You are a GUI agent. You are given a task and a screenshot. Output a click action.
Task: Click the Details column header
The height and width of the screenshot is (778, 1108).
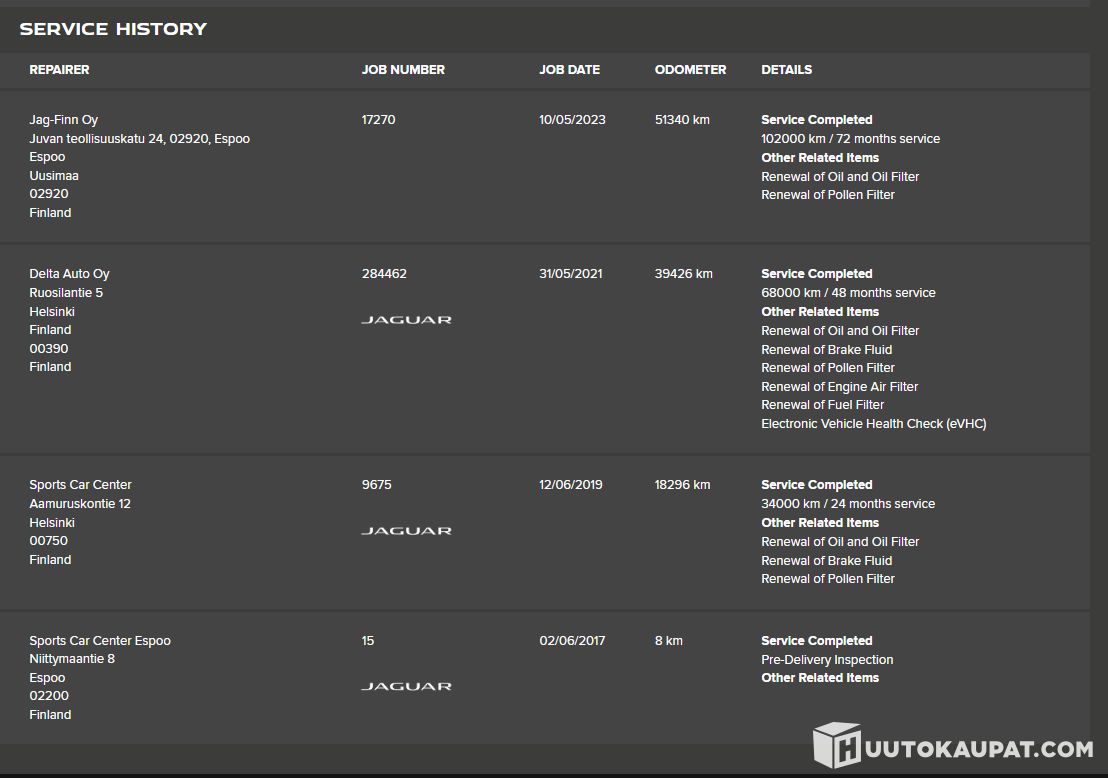786,70
